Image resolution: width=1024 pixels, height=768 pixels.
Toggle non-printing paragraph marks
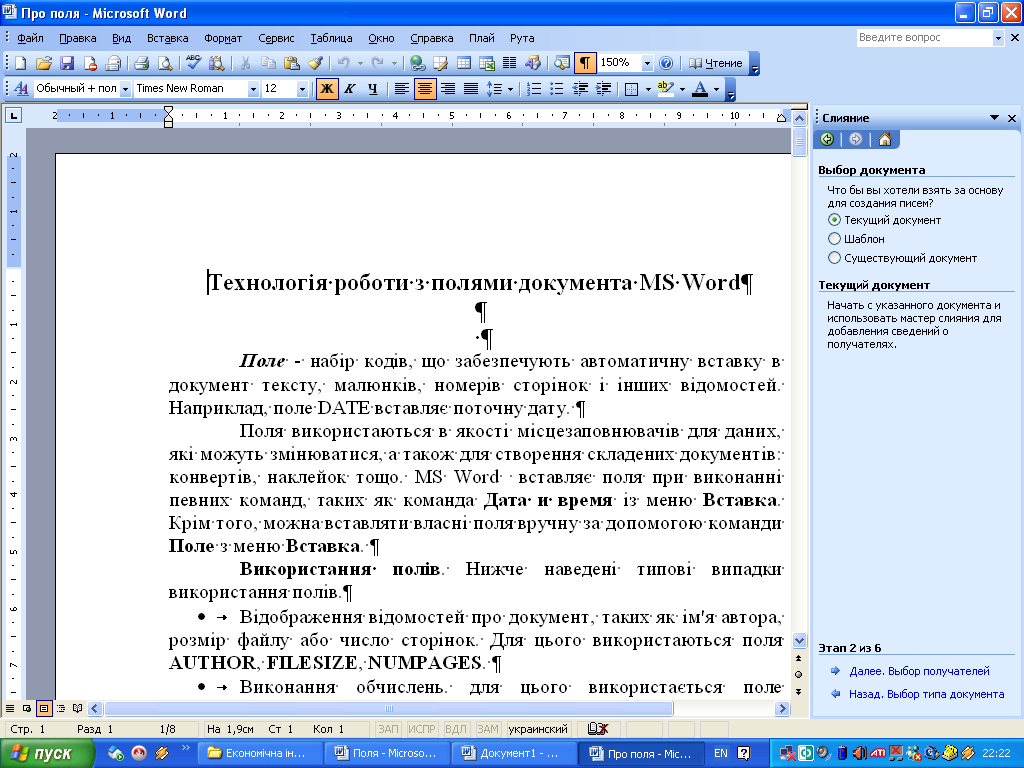pos(584,63)
